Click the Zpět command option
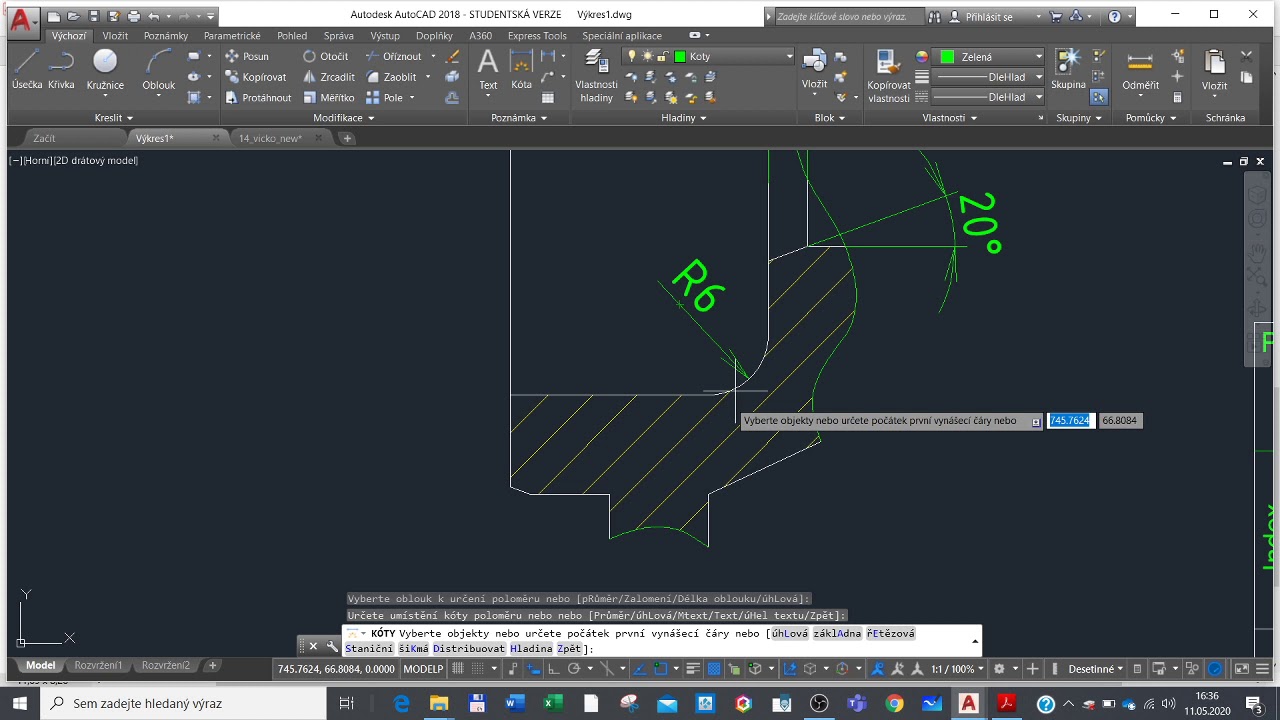Viewport: 1280px width, 720px height. pos(569,649)
